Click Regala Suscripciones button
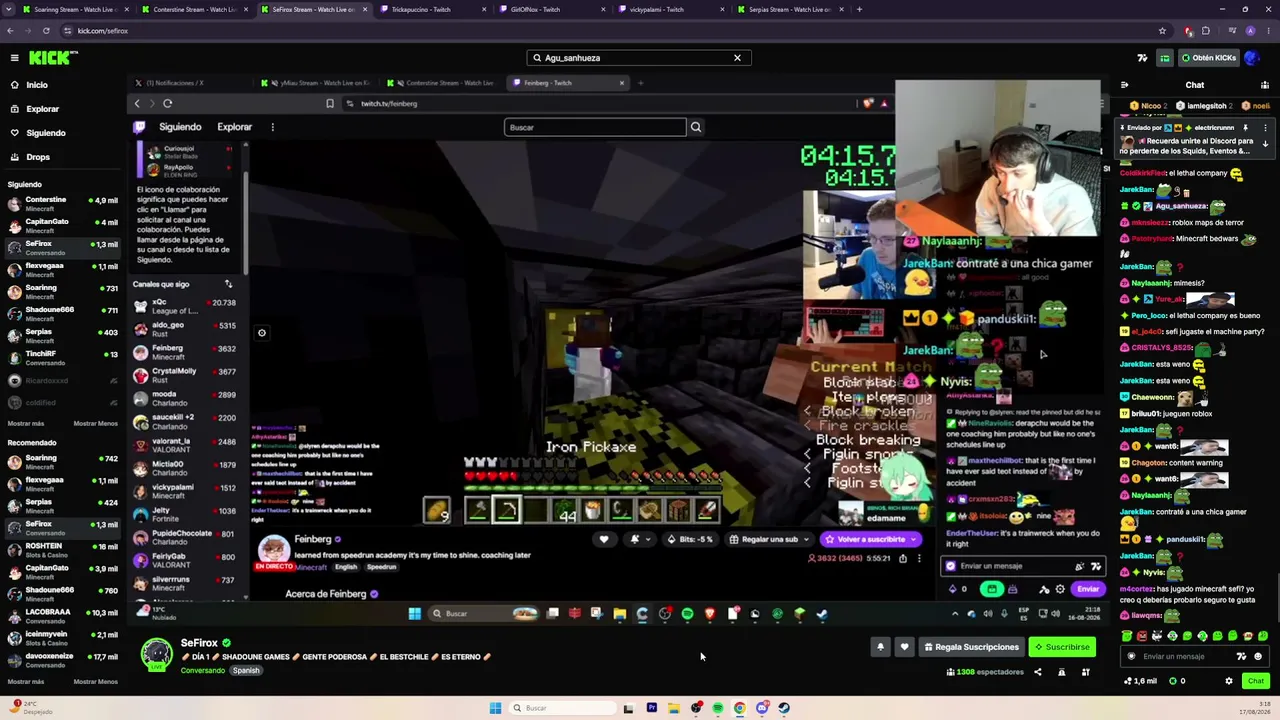Image resolution: width=1280 pixels, height=720 pixels. point(971,647)
